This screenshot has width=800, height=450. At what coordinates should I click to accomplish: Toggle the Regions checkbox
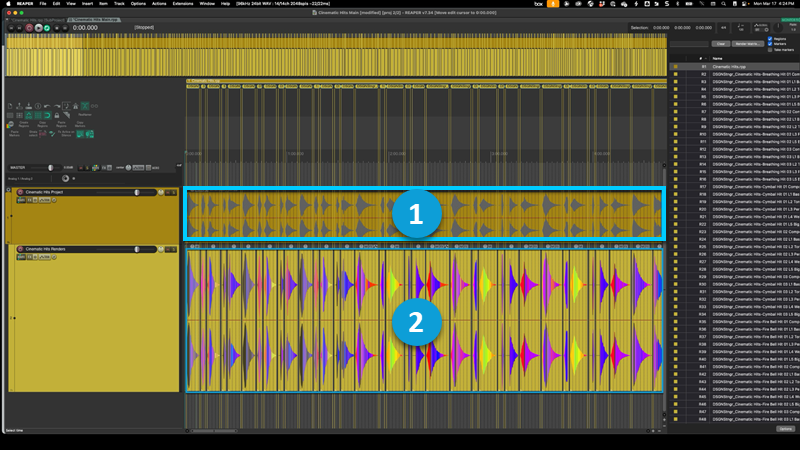770,38
